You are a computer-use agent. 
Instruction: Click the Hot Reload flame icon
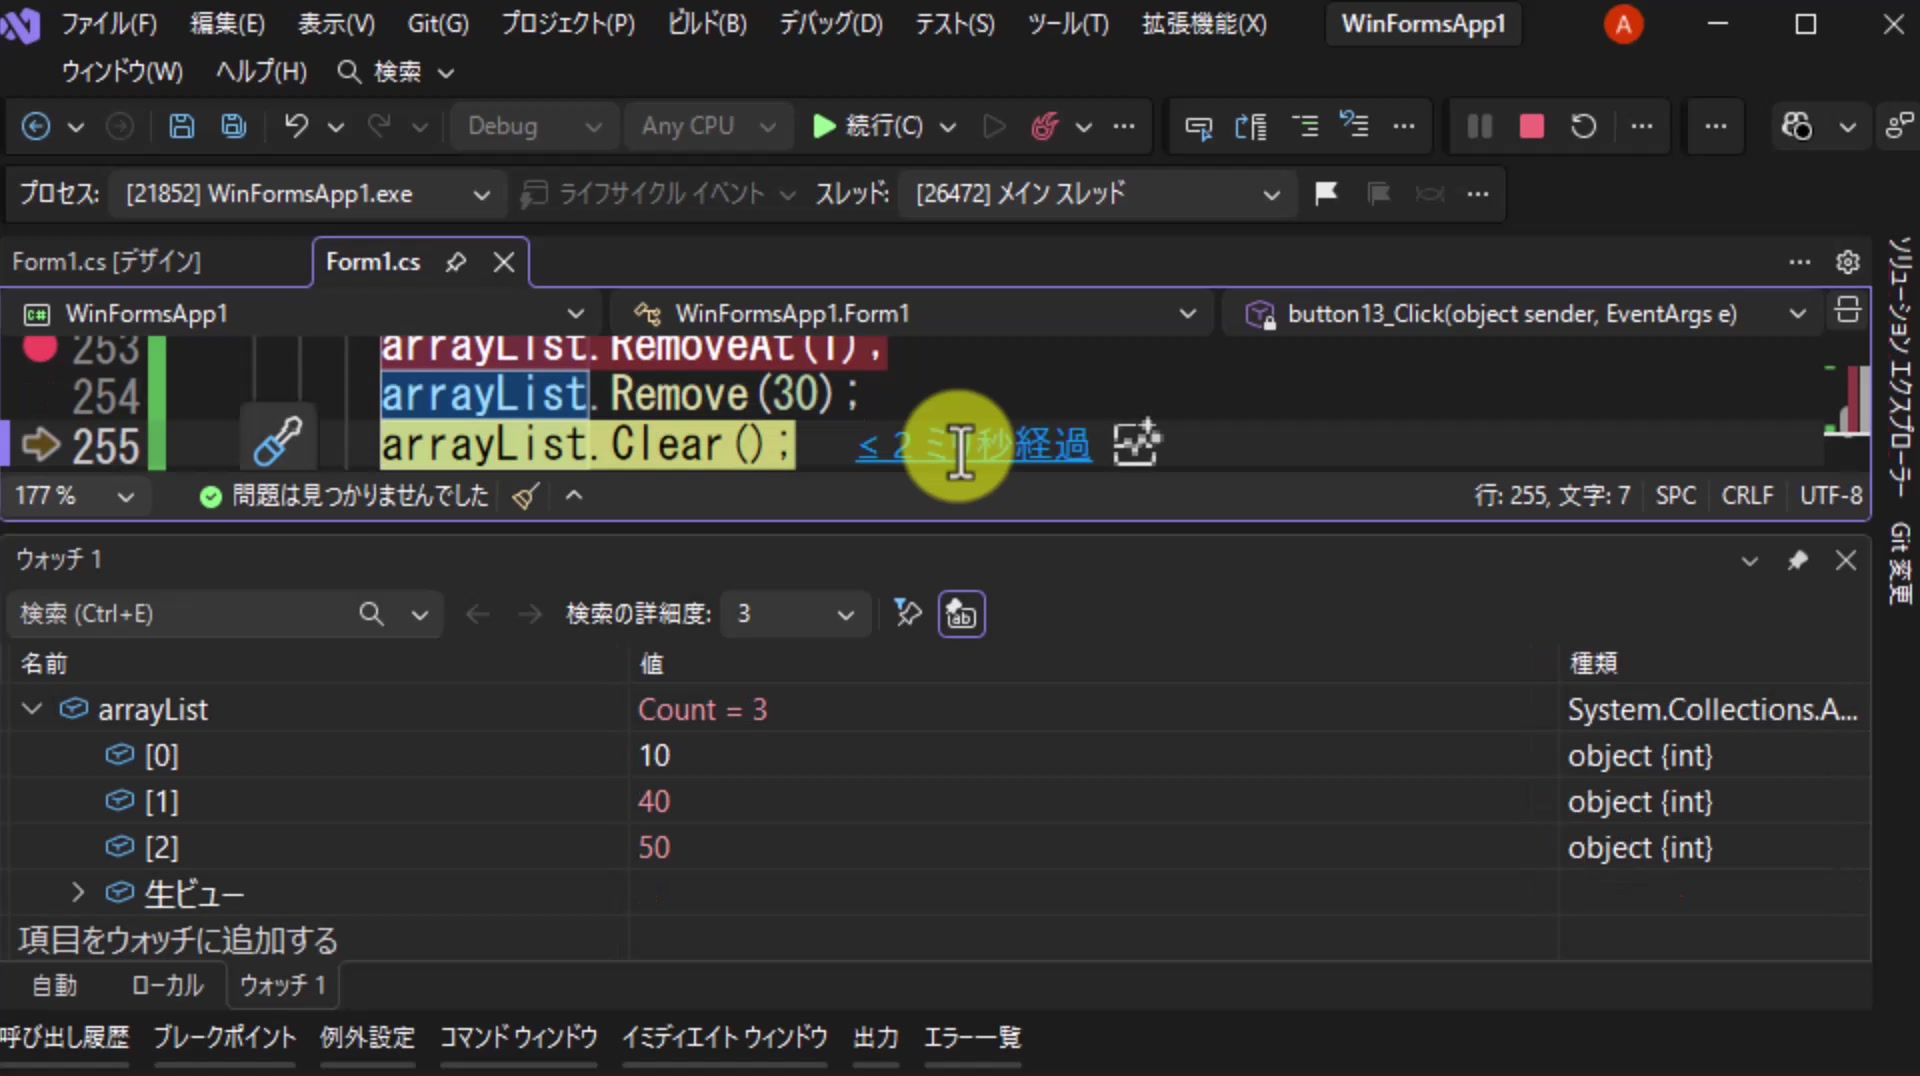pyautogui.click(x=1045, y=126)
